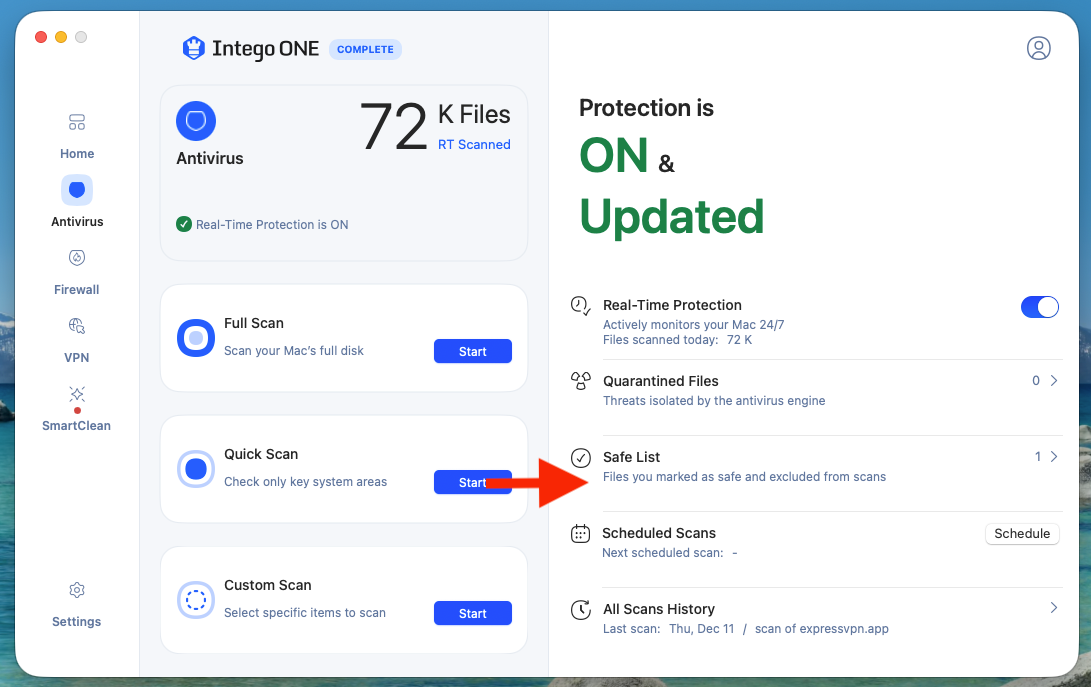Open the VPN globe sidebar icon
Viewport: 1091px width, 687px height.
pyautogui.click(x=77, y=326)
